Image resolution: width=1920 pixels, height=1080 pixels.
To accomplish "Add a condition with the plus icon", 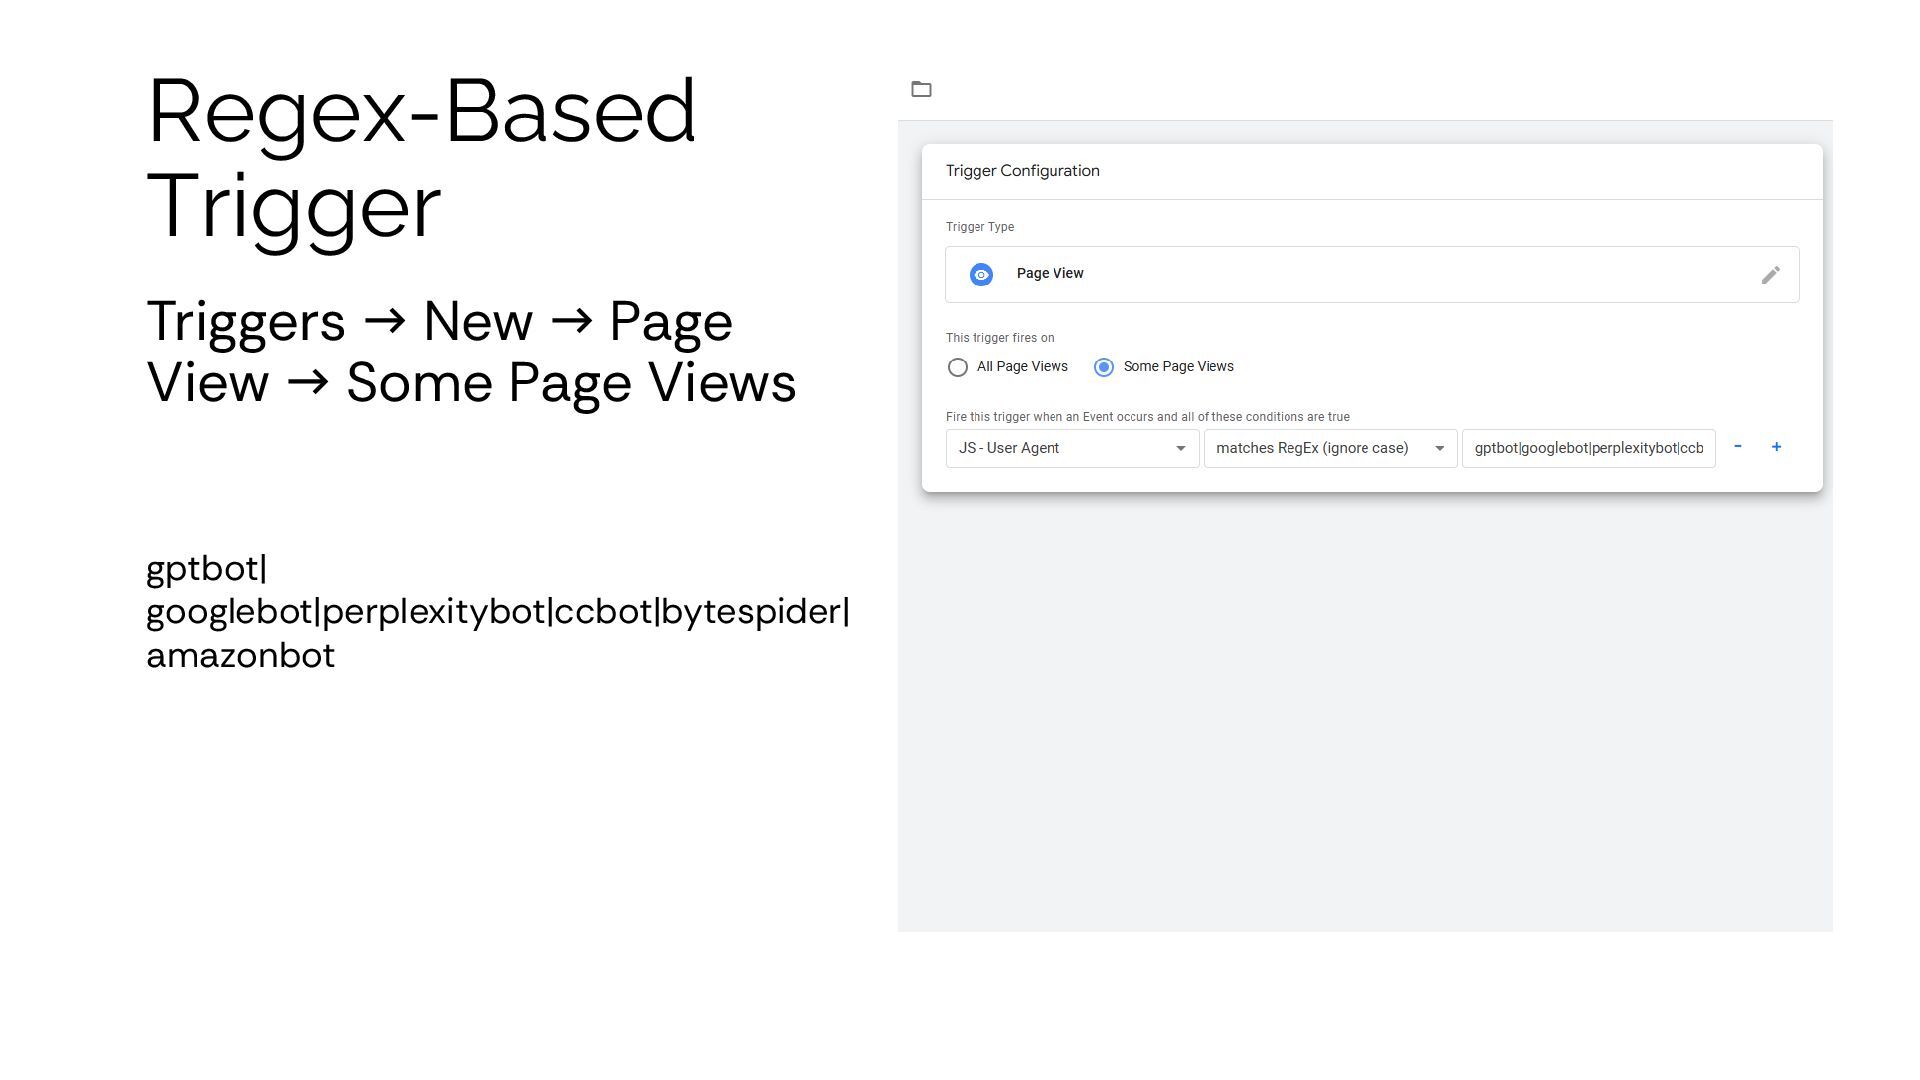I will coord(1776,447).
